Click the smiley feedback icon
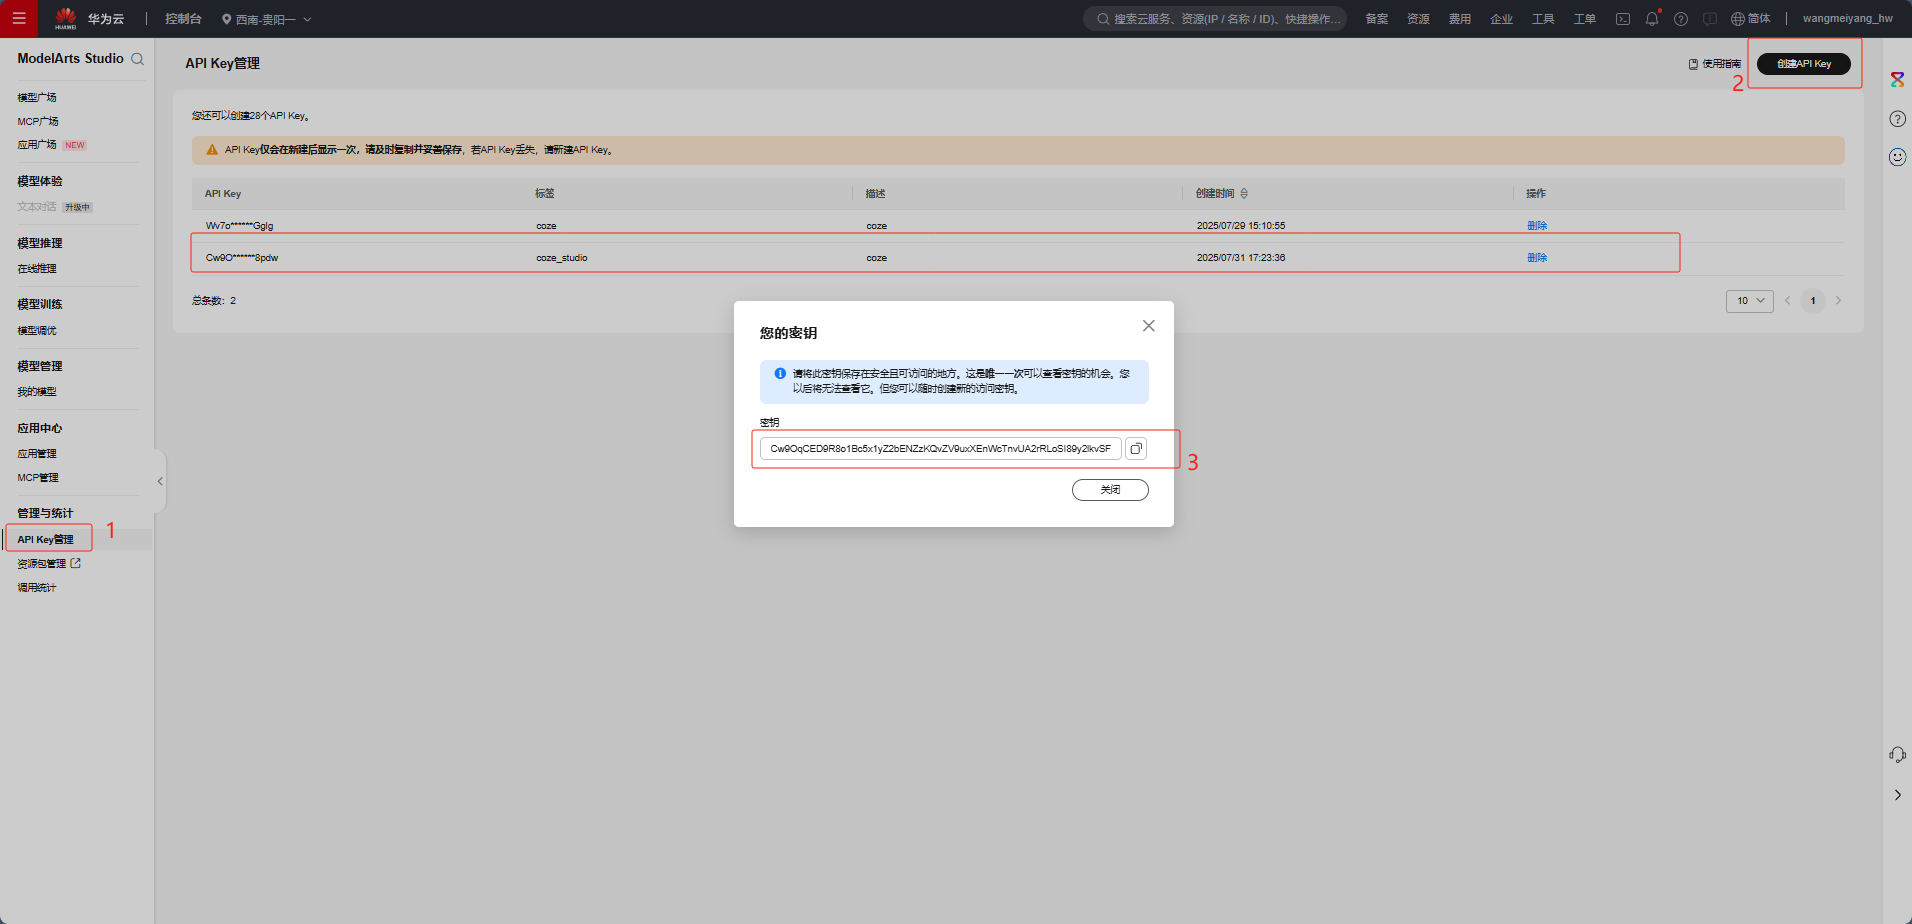 (1897, 157)
